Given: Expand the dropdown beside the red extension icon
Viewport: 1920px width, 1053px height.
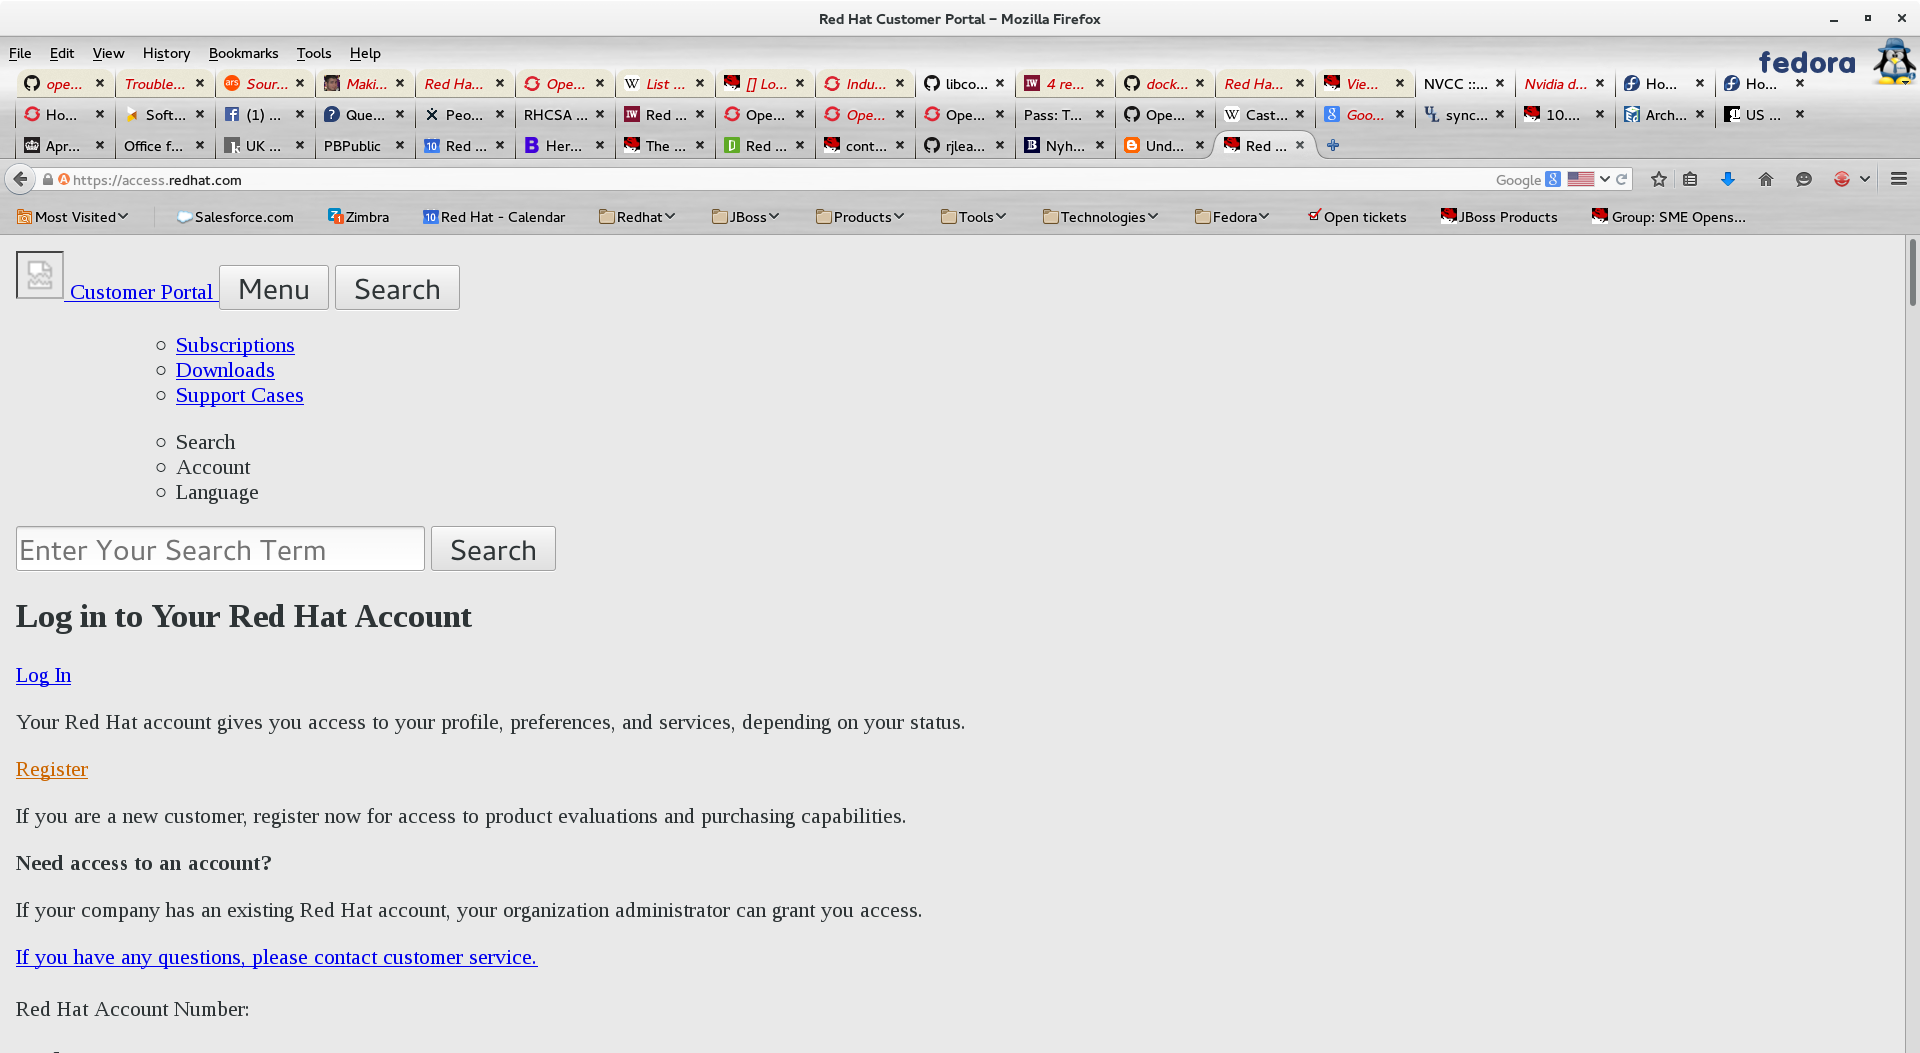Looking at the screenshot, I should click(1865, 179).
